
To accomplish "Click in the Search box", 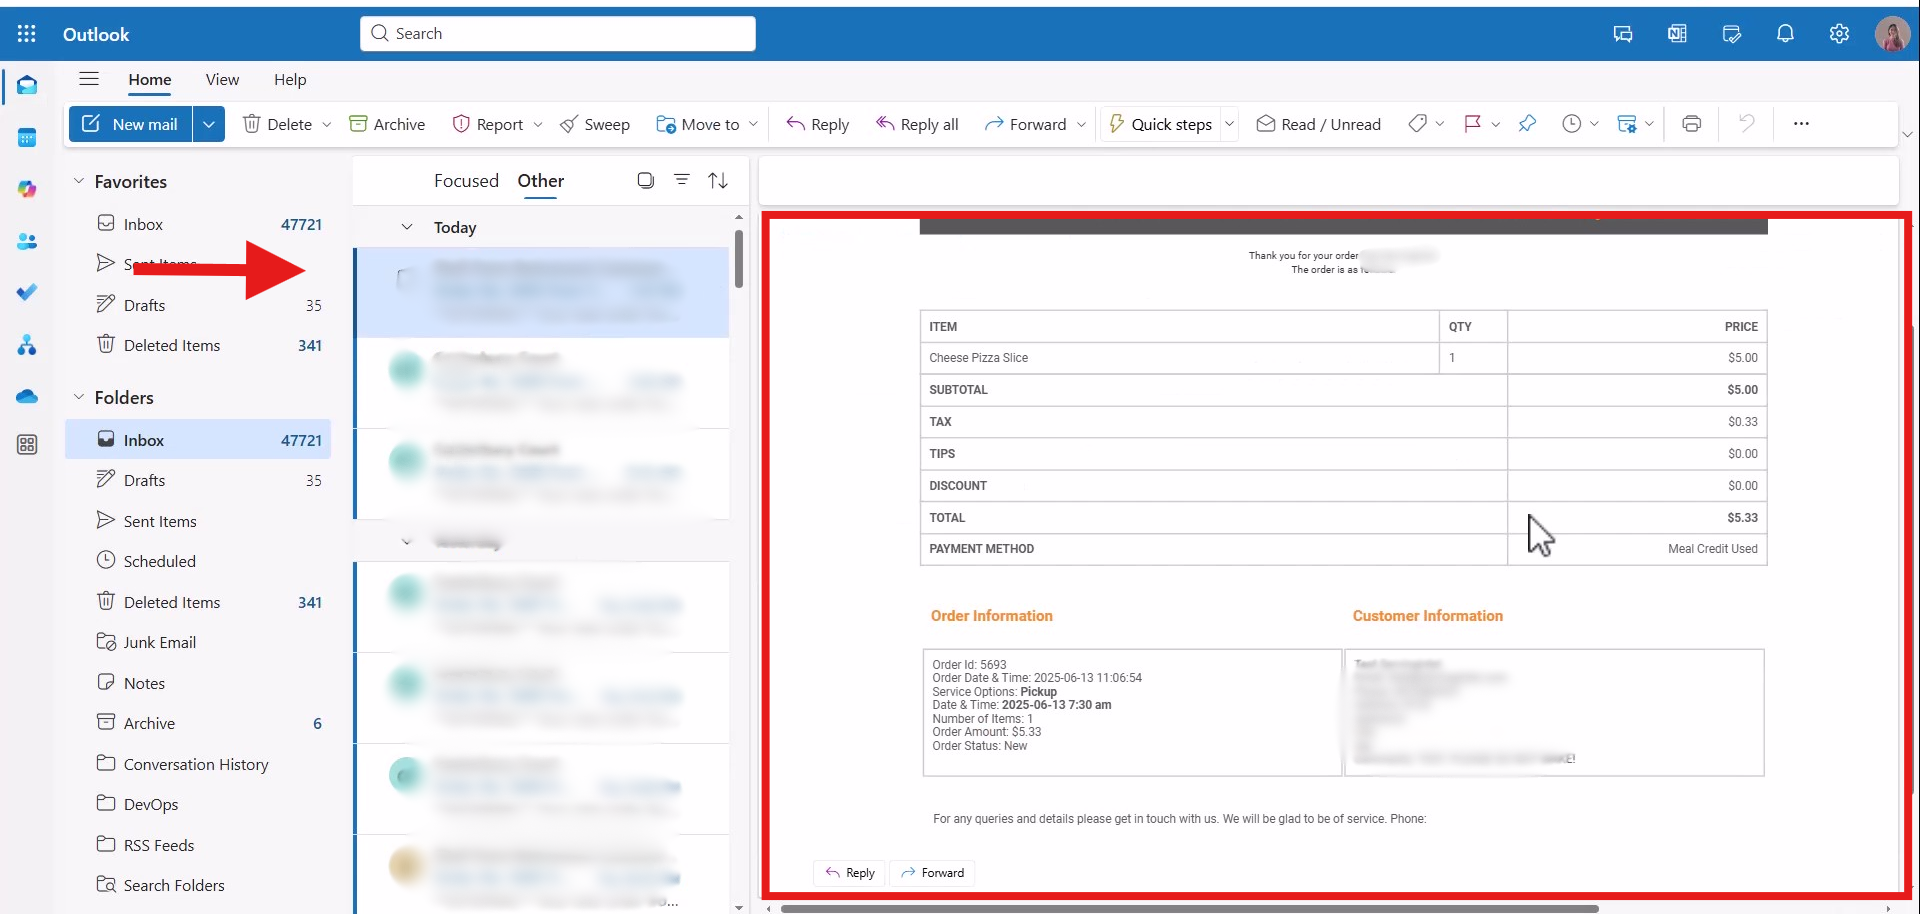I will tap(558, 34).
